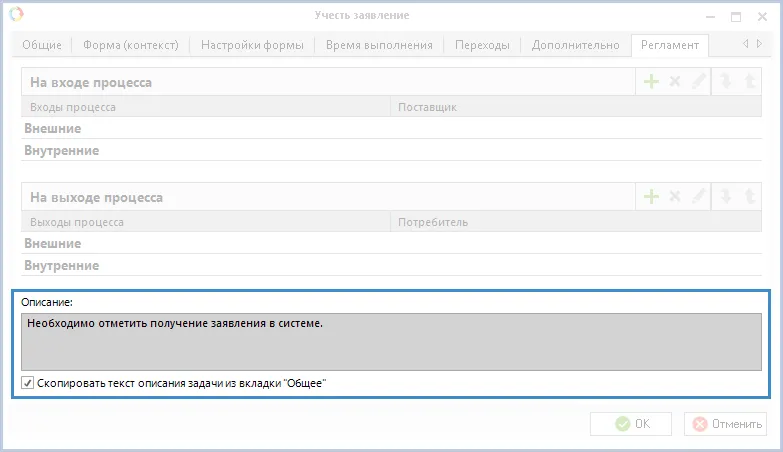
Task: Move process output down with arrow icon
Action: point(726,197)
